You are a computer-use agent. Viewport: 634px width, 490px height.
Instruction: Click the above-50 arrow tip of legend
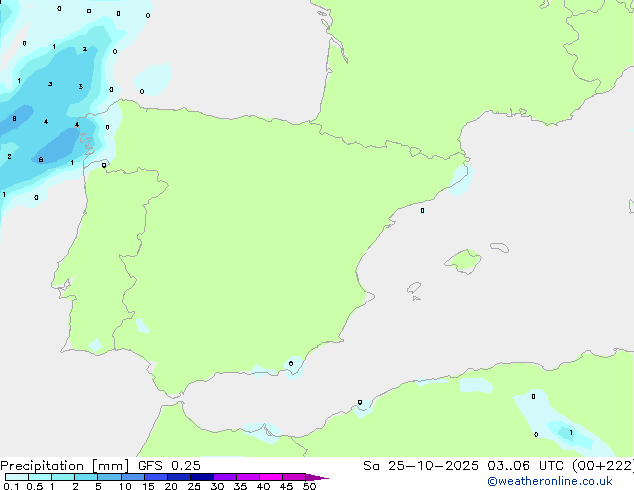317,477
